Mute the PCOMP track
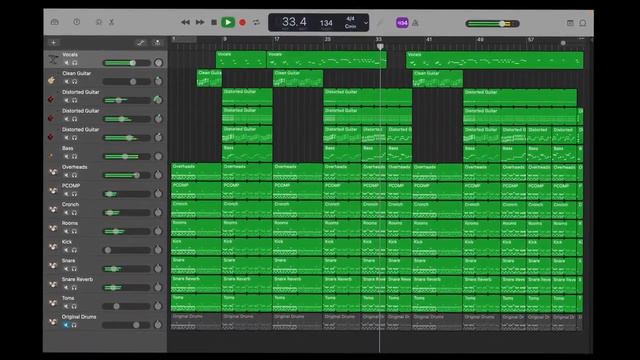 tap(67, 194)
